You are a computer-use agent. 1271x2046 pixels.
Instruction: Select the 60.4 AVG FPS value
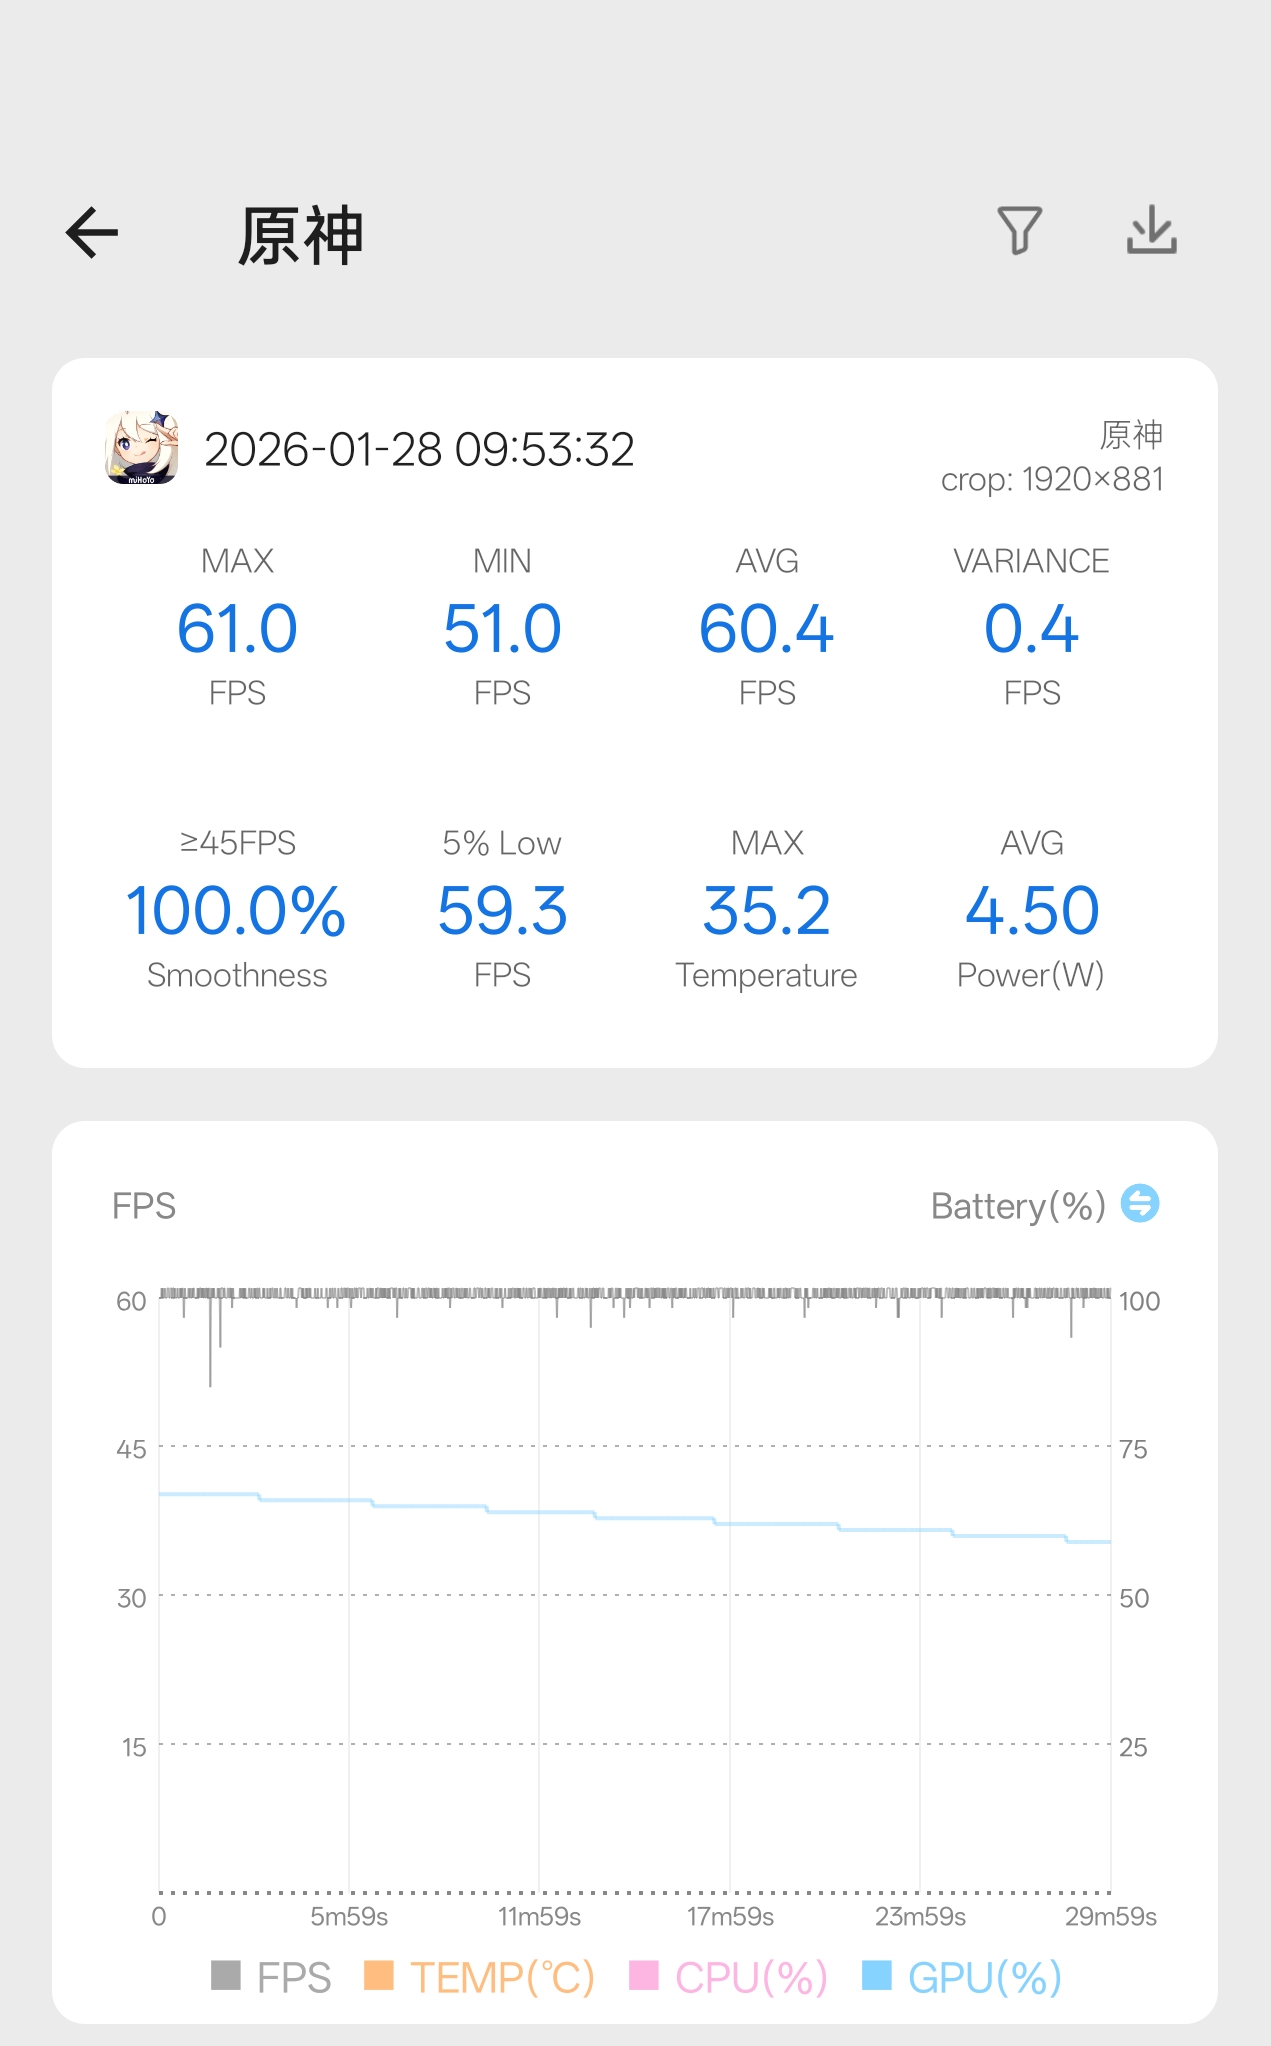click(766, 629)
